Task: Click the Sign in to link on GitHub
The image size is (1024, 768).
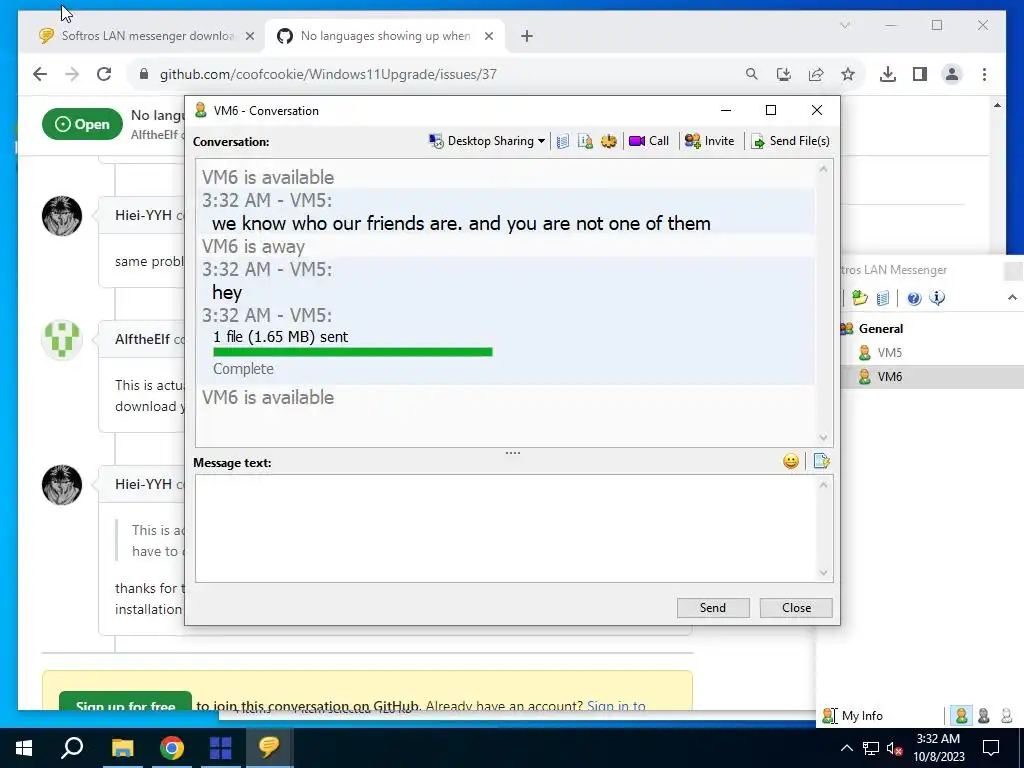Action: click(x=616, y=706)
